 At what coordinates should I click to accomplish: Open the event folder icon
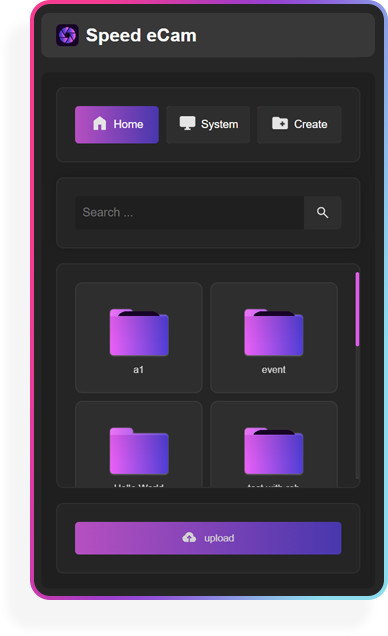point(274,333)
